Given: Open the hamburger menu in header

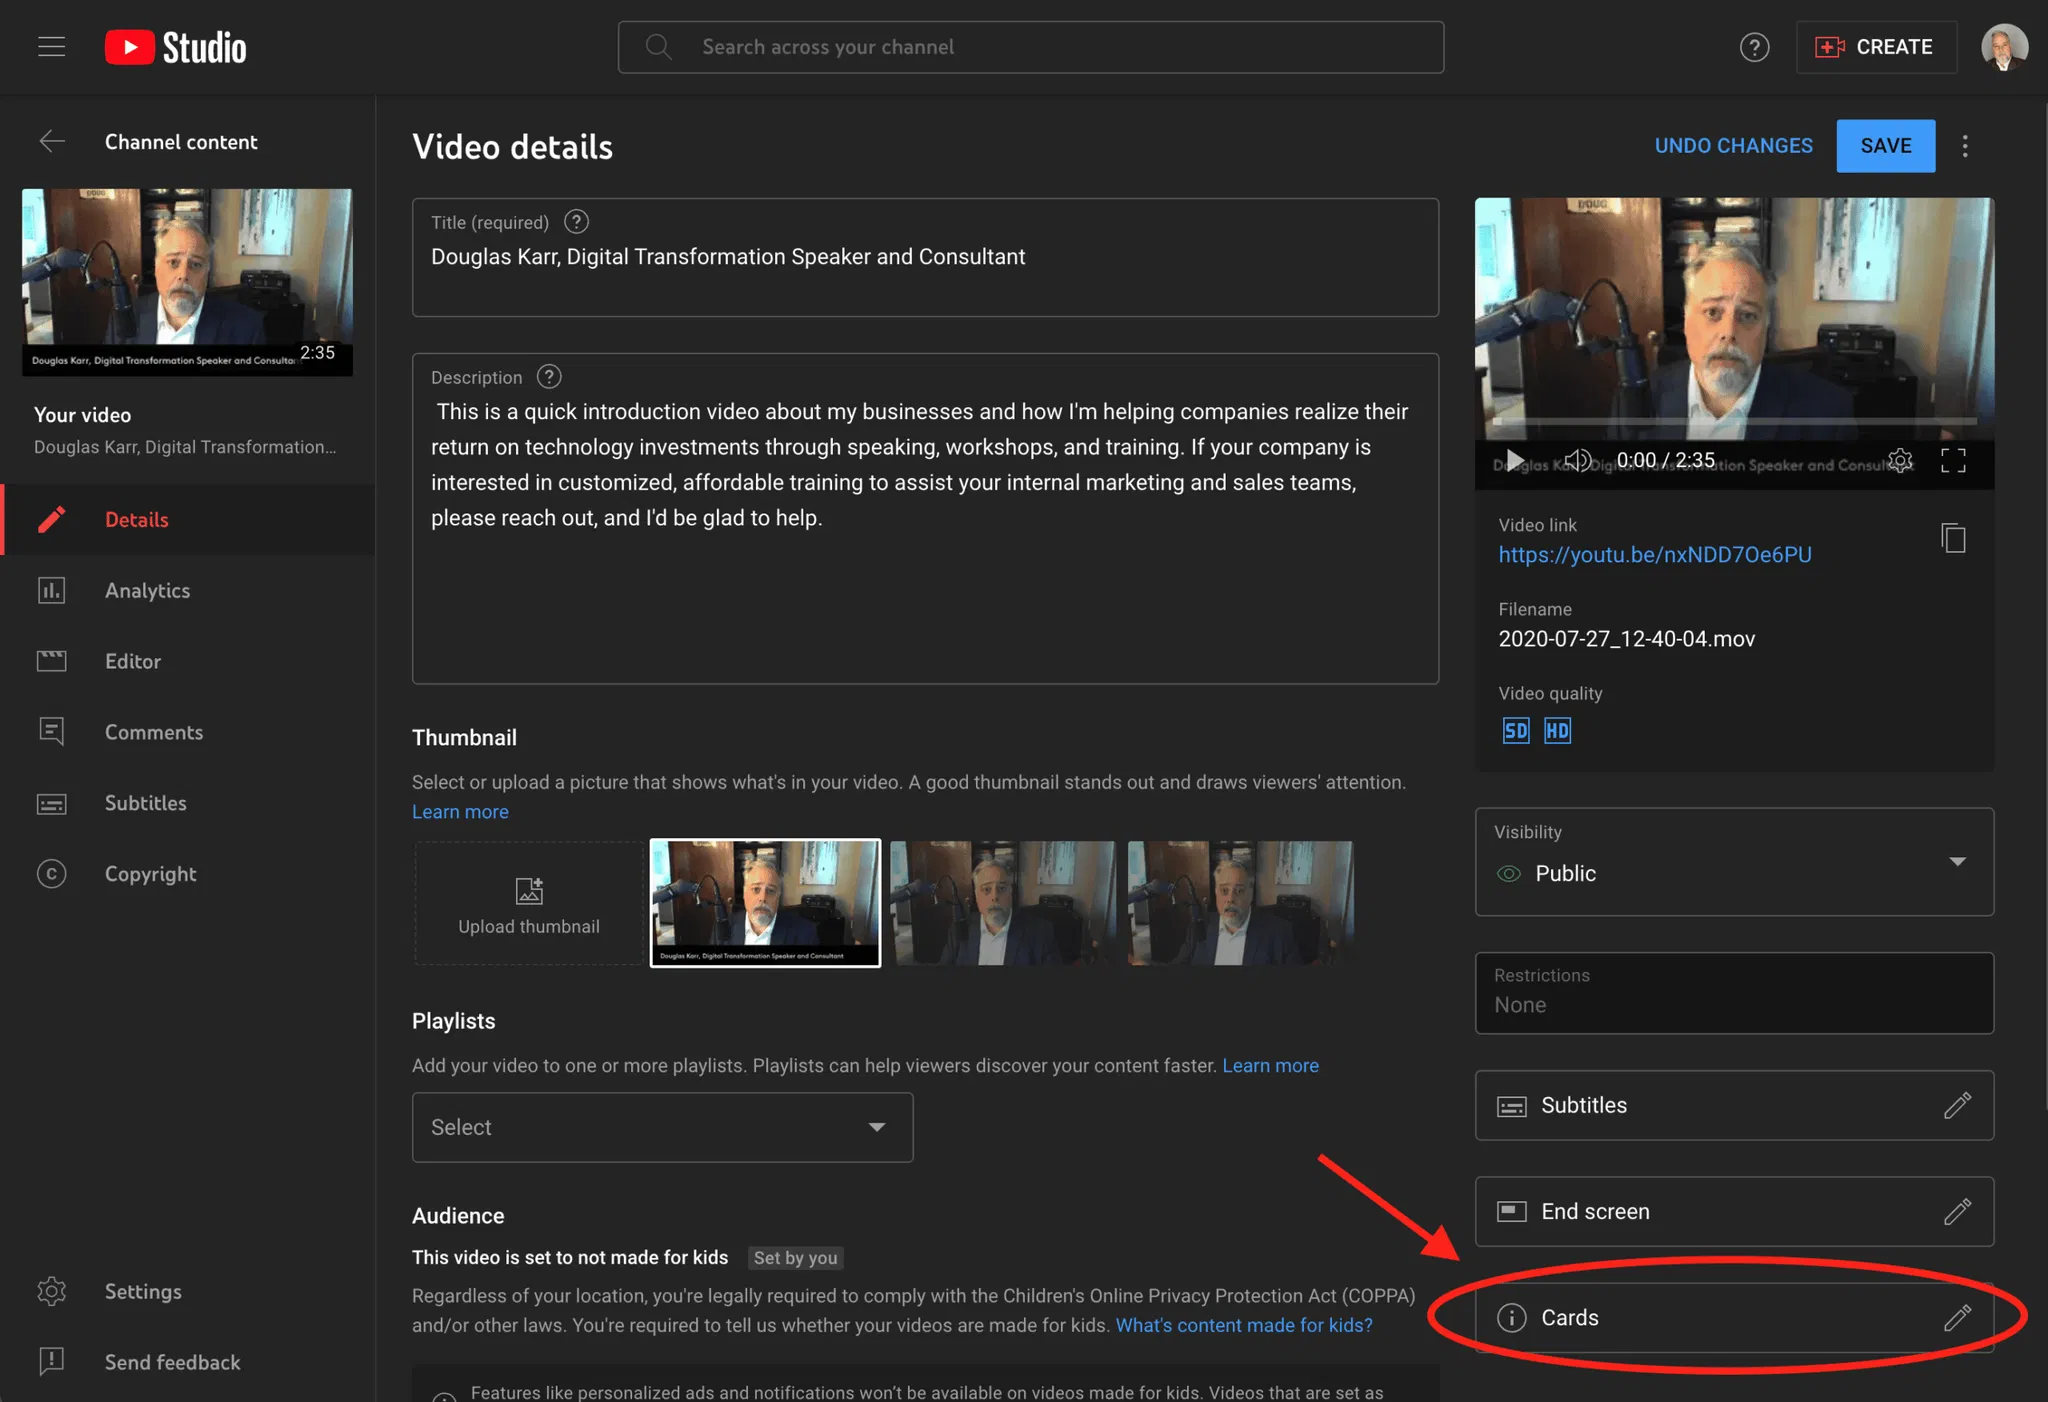Looking at the screenshot, I should (x=51, y=47).
